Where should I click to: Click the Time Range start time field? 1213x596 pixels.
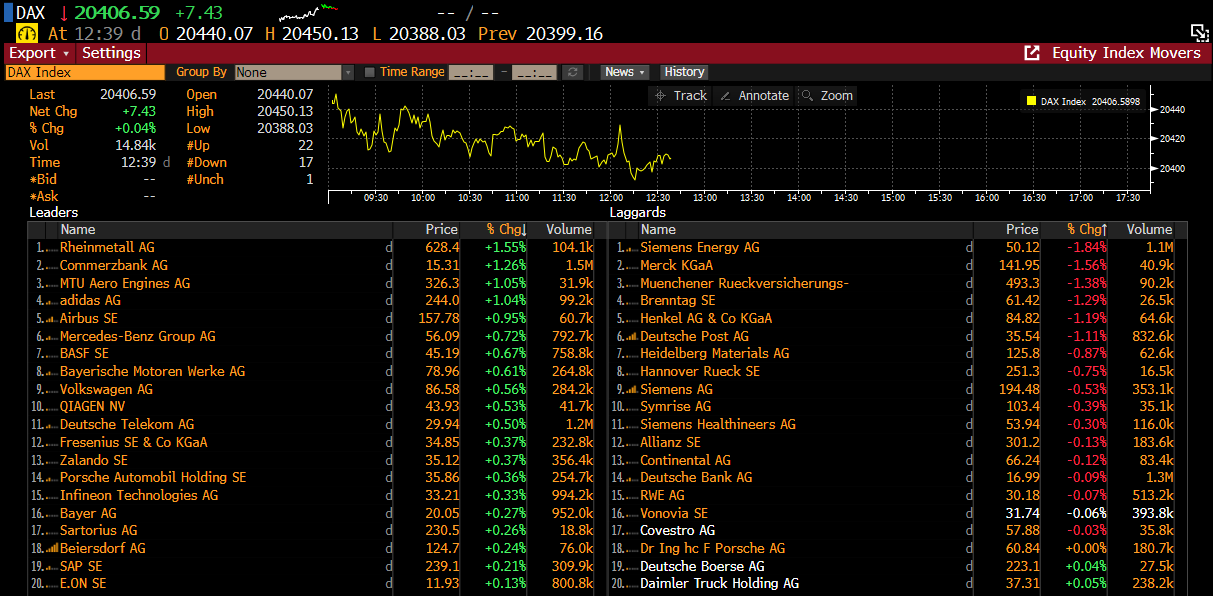pyautogui.click(x=470, y=72)
